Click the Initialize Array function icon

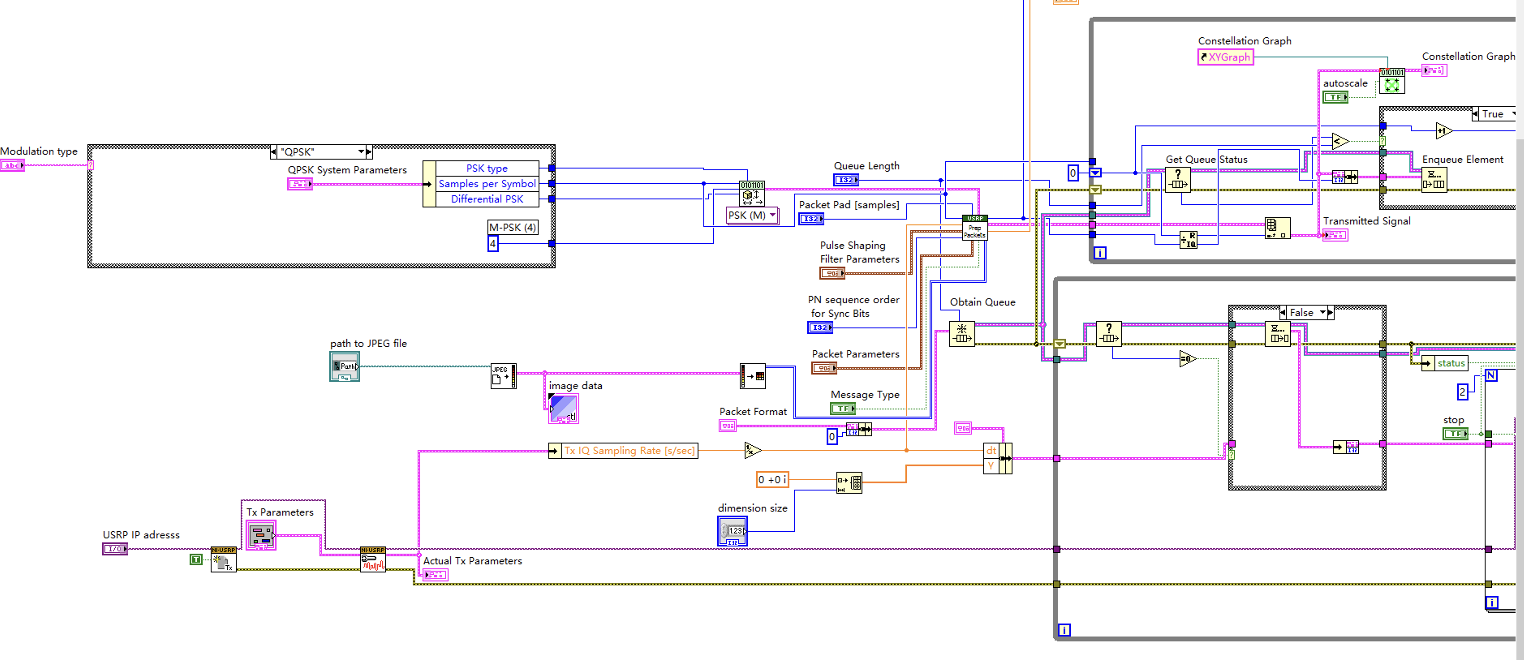point(849,483)
